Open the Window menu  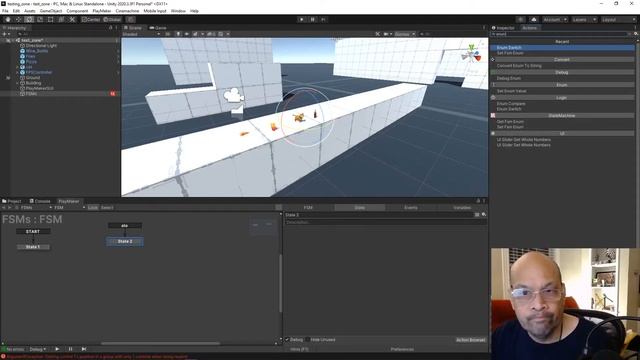[178, 11]
